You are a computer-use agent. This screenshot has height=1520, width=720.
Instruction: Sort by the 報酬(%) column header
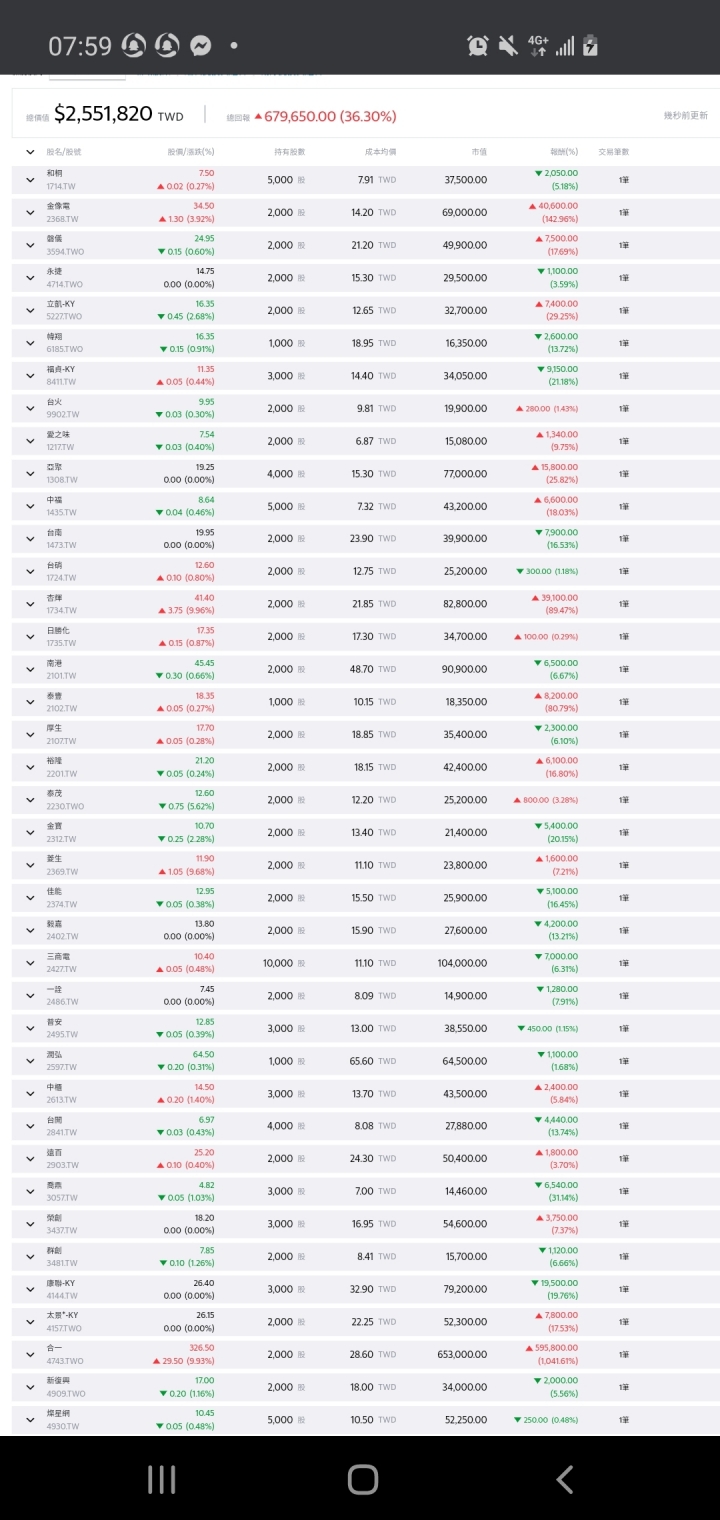563,152
